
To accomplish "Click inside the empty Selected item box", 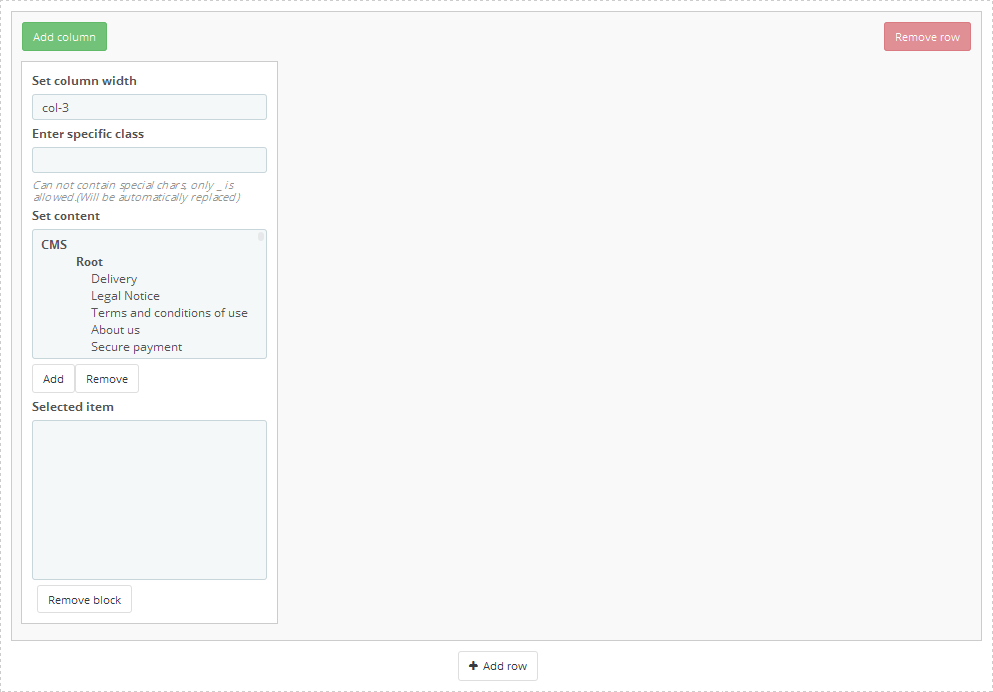I will coord(149,499).
